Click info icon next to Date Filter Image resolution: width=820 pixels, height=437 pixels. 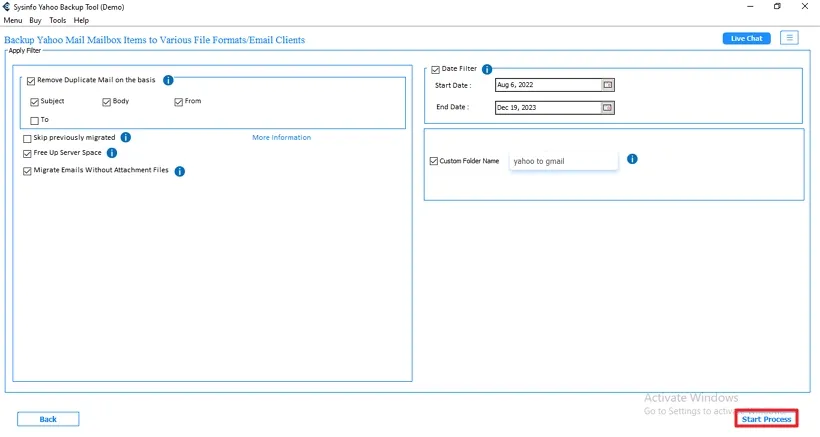[487, 69]
